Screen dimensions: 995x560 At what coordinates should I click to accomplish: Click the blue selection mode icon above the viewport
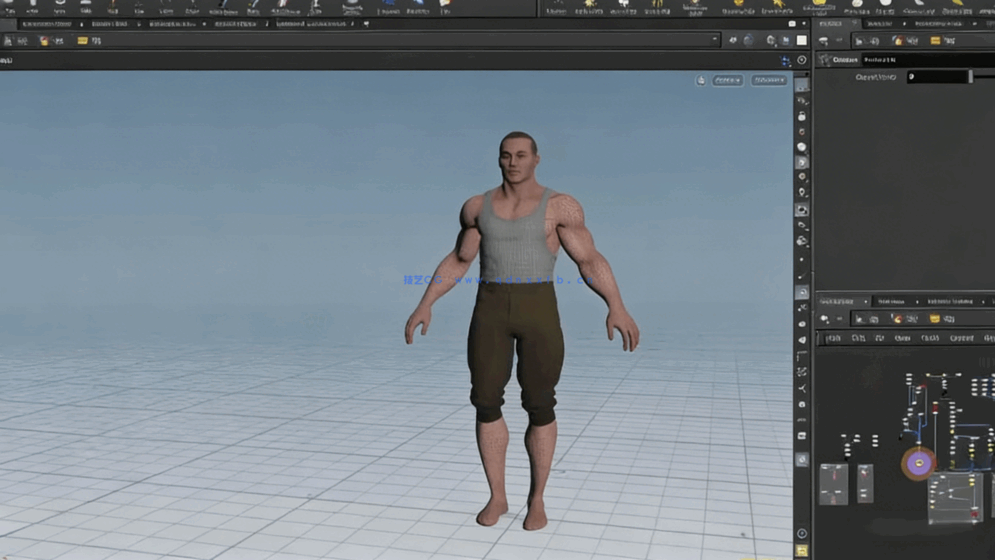point(786,60)
